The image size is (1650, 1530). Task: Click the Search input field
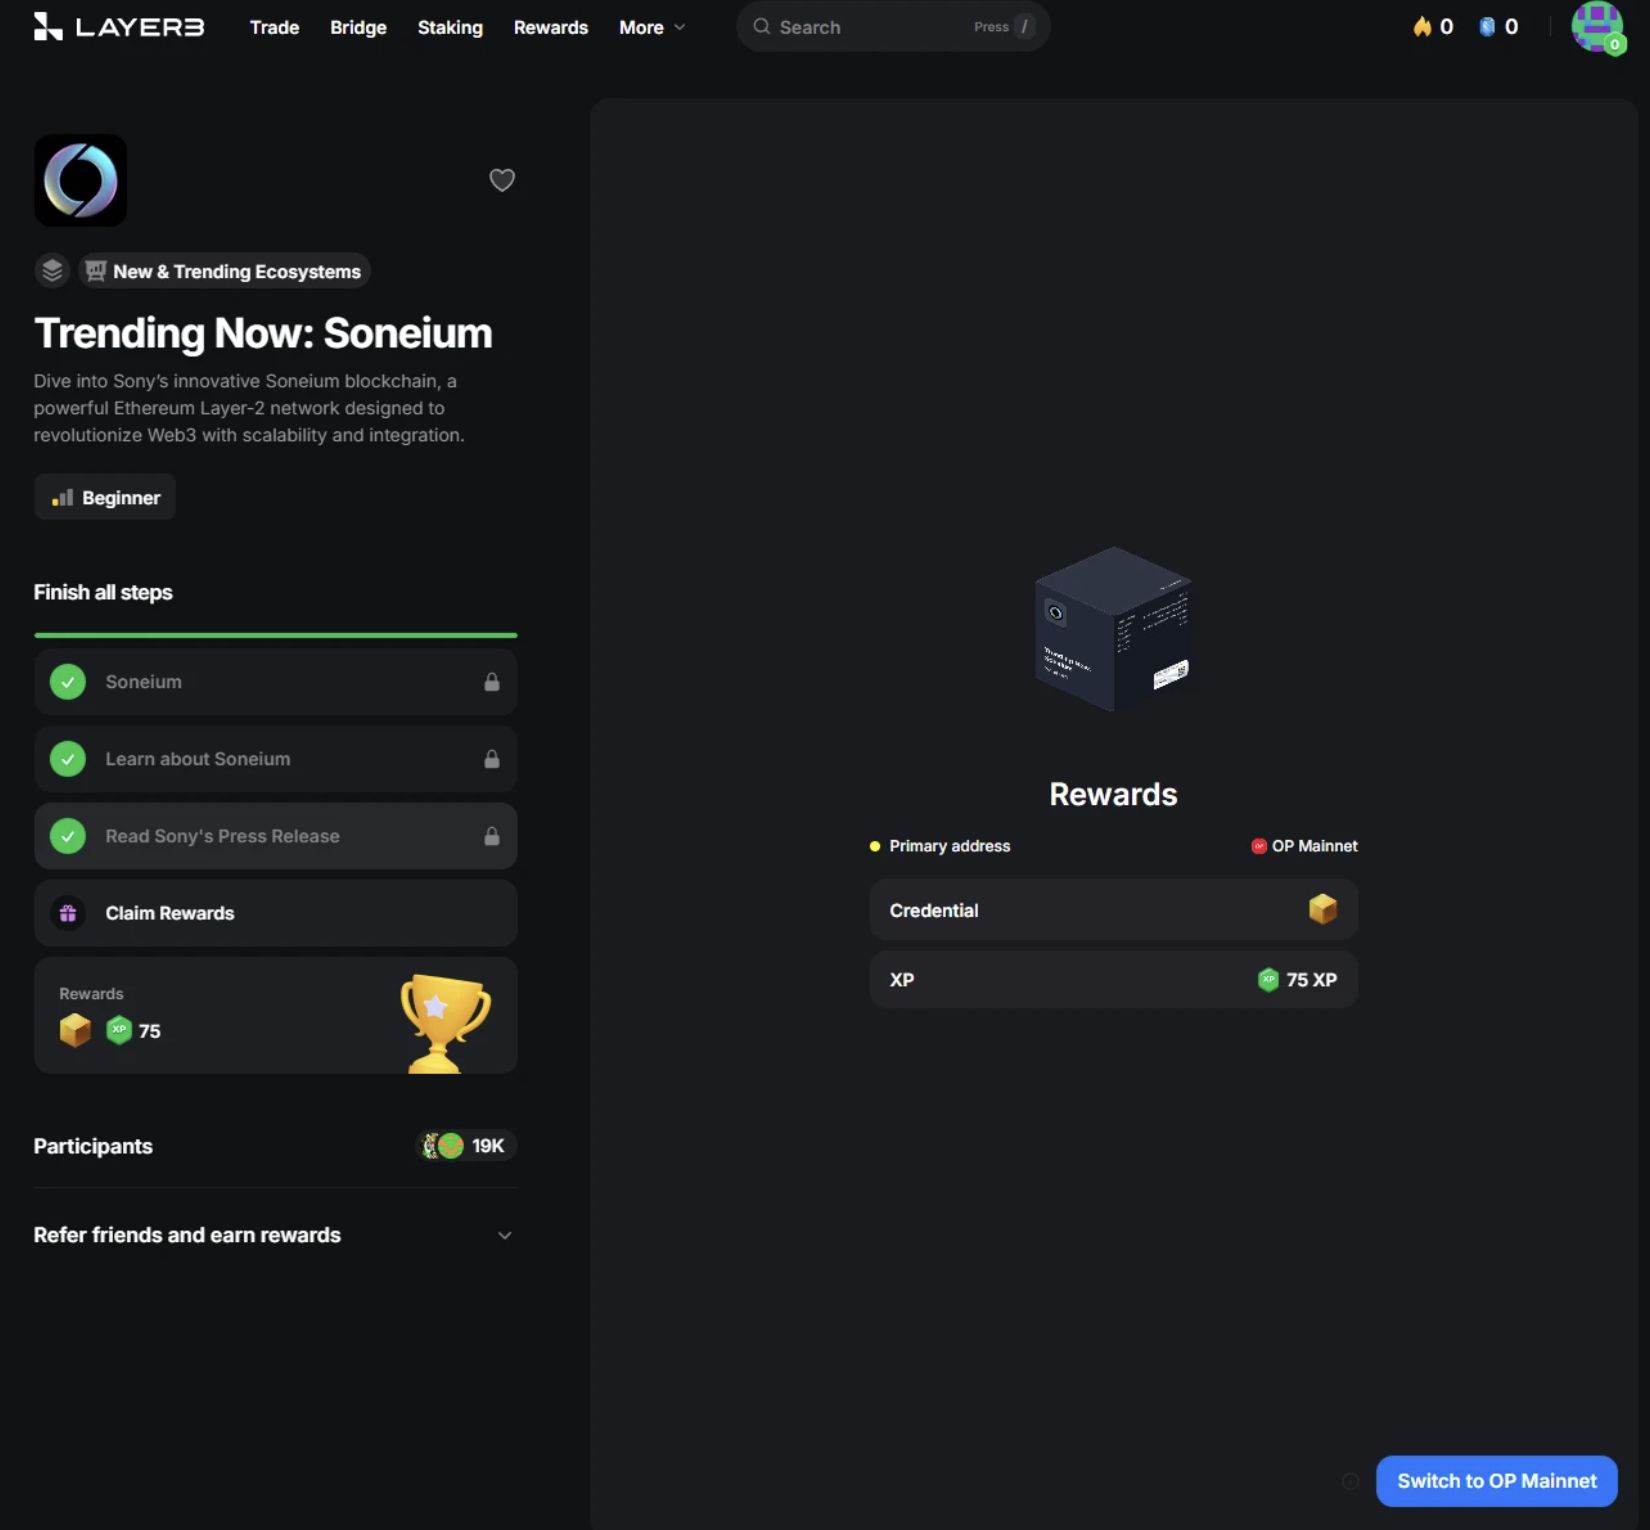[893, 27]
